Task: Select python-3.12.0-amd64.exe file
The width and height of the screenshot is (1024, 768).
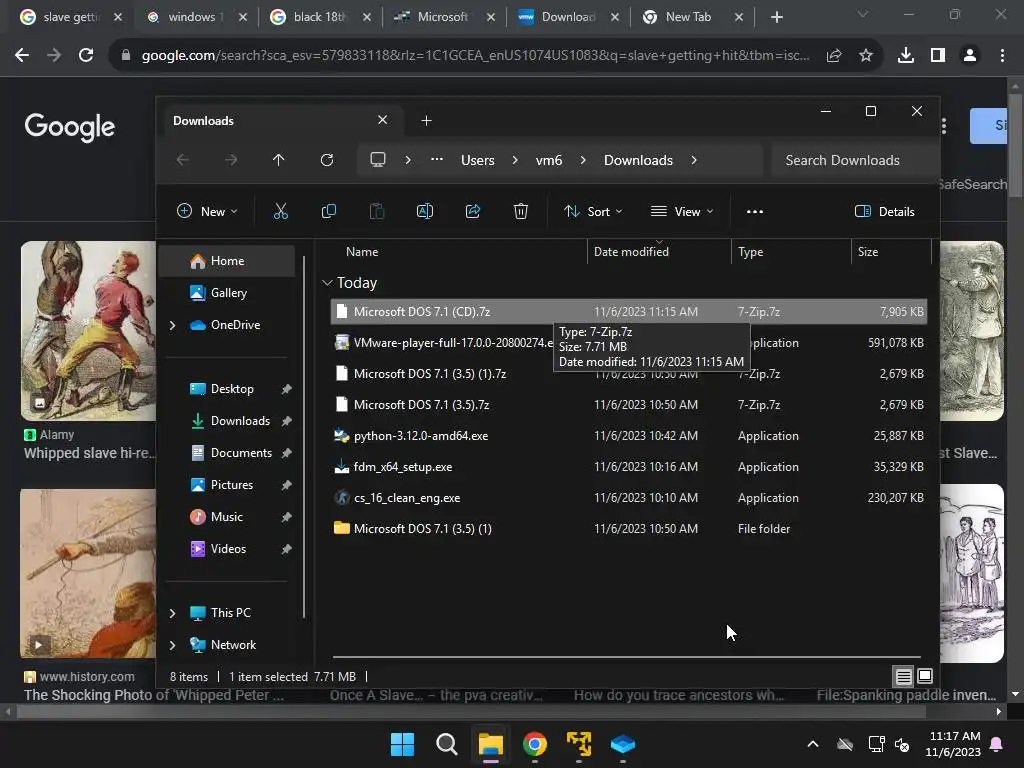Action: click(x=628, y=436)
